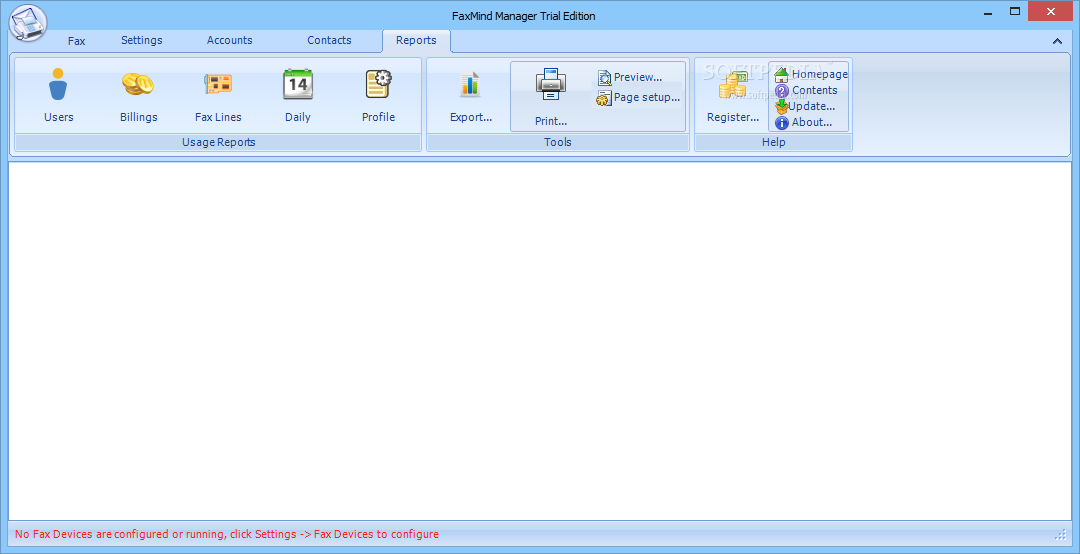Switch to the Accounts tab
This screenshot has height=554, width=1080.
[229, 40]
